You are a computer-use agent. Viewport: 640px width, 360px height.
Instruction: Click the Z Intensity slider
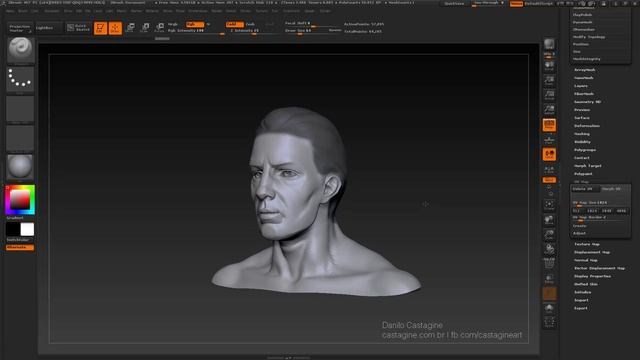[253, 31]
